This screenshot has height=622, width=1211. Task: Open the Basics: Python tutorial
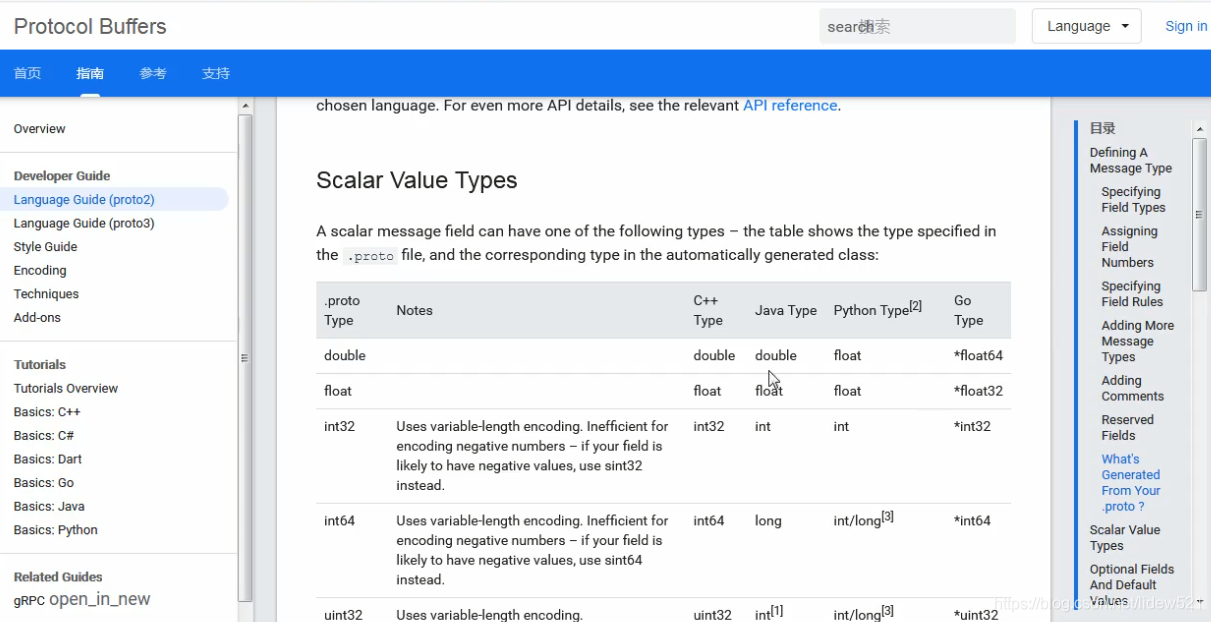(x=56, y=530)
